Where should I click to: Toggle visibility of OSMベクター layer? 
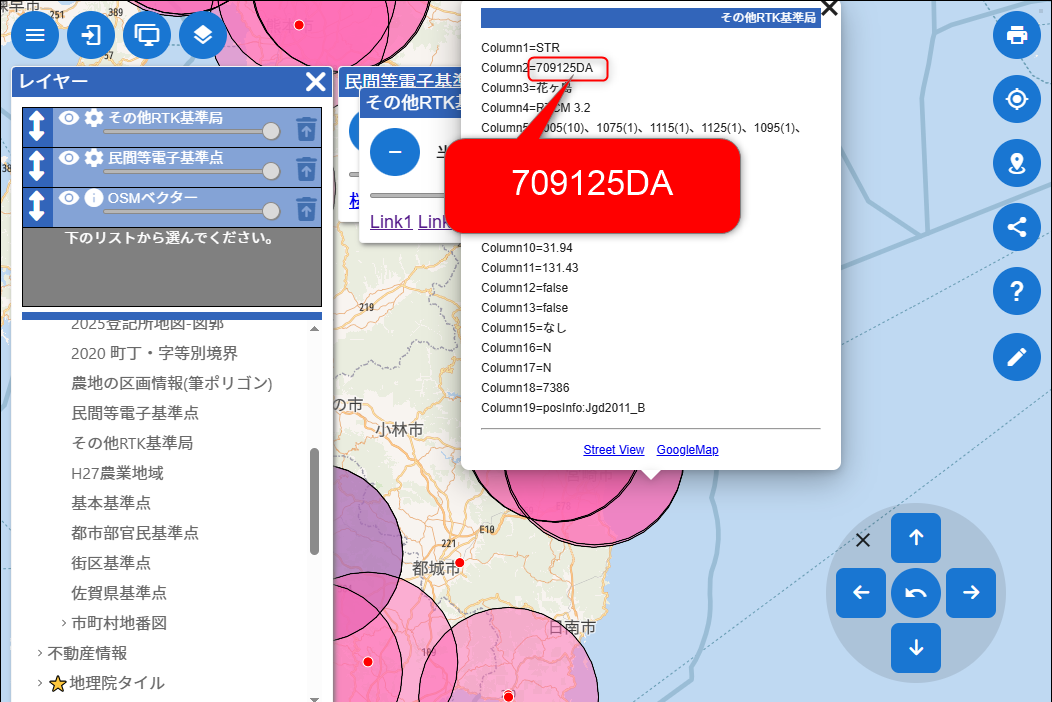69,198
